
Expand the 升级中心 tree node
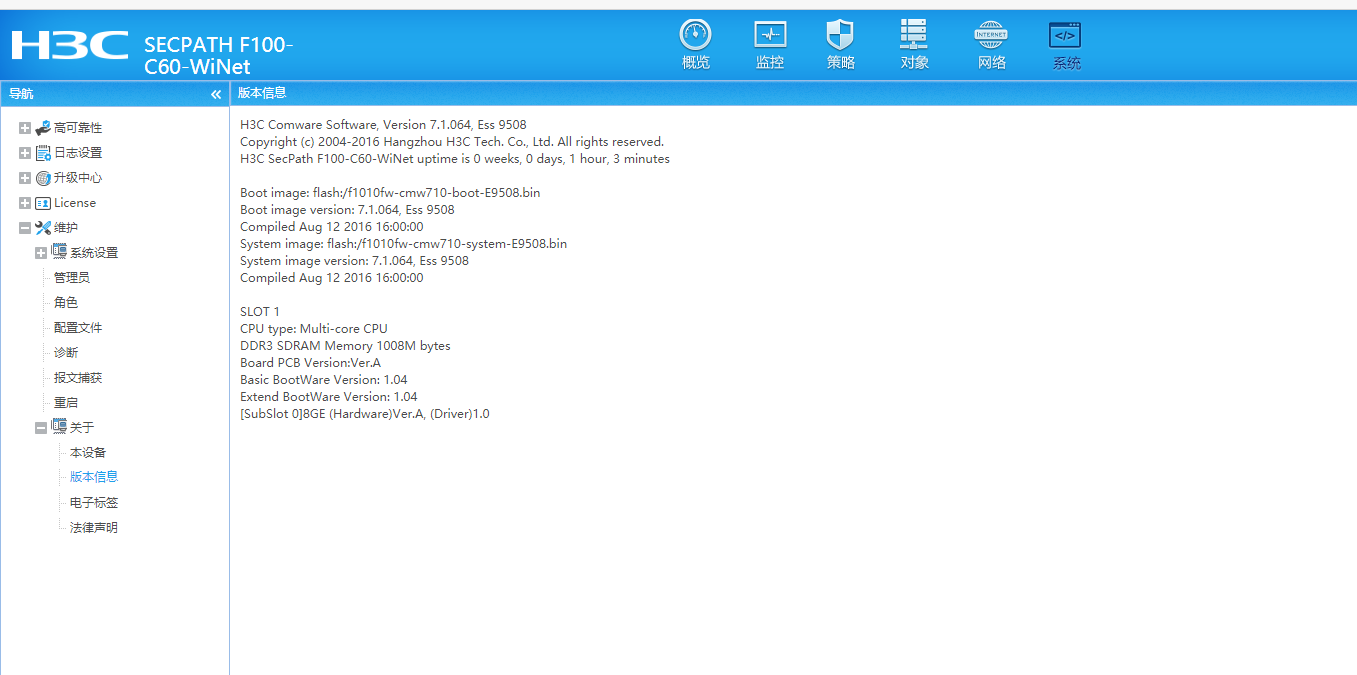pyautogui.click(x=25, y=178)
